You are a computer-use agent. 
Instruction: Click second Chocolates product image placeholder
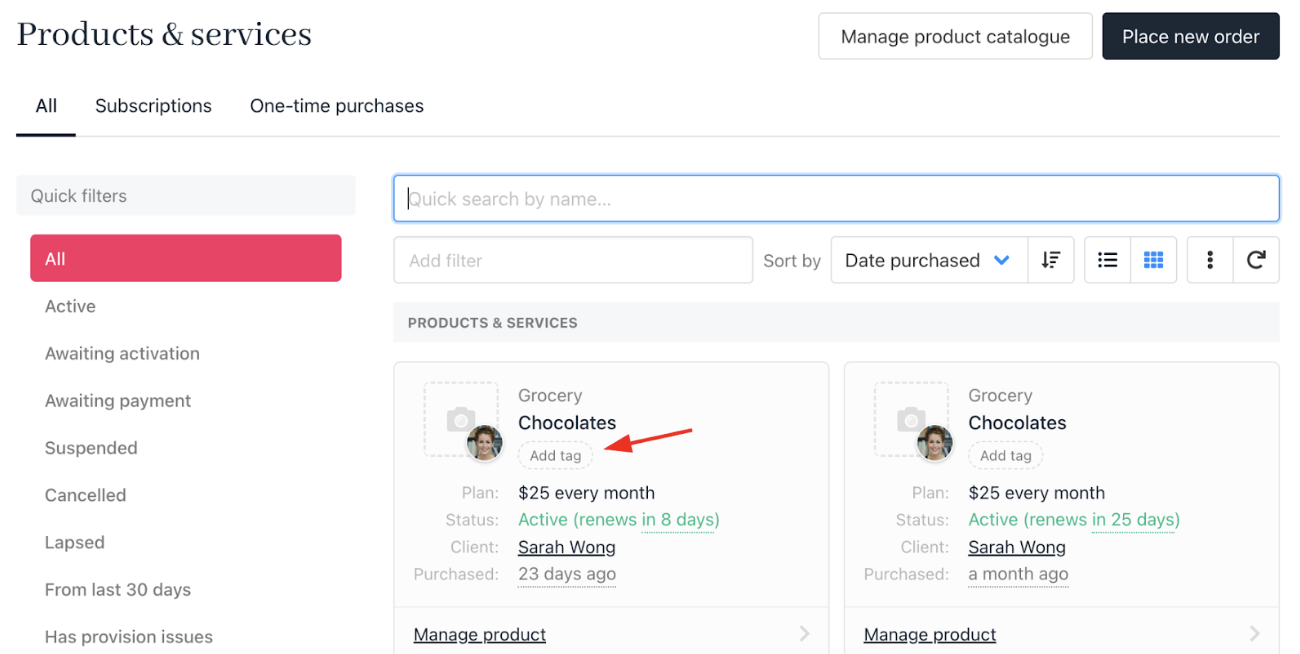click(910, 419)
